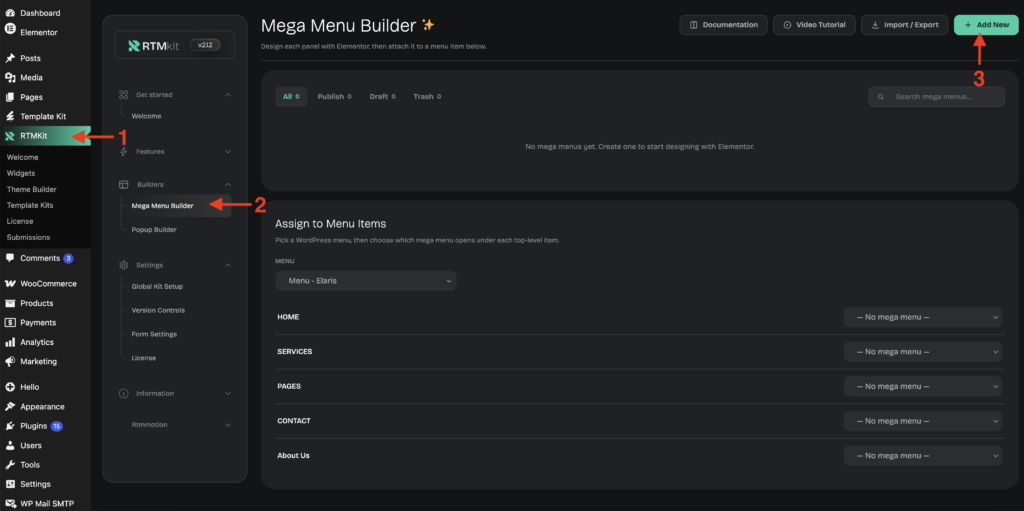Expand the Information section chevron

coord(228,393)
